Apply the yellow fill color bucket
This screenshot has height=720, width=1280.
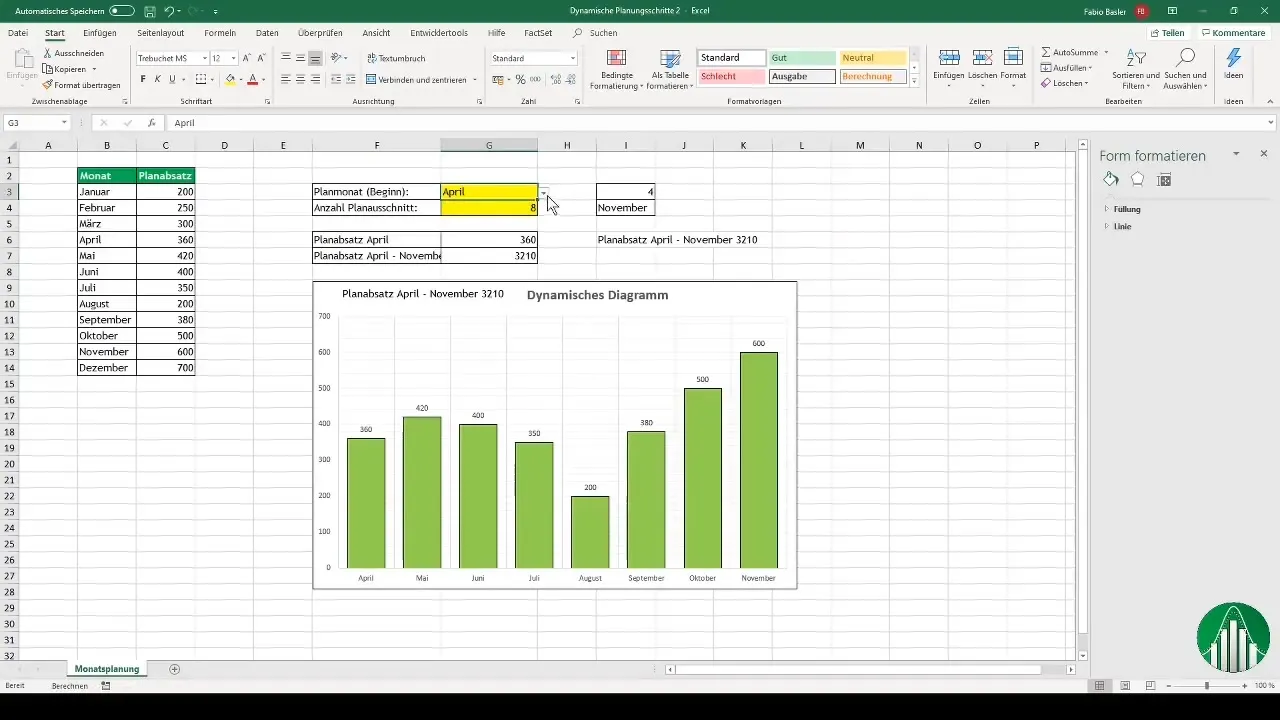click(229, 79)
